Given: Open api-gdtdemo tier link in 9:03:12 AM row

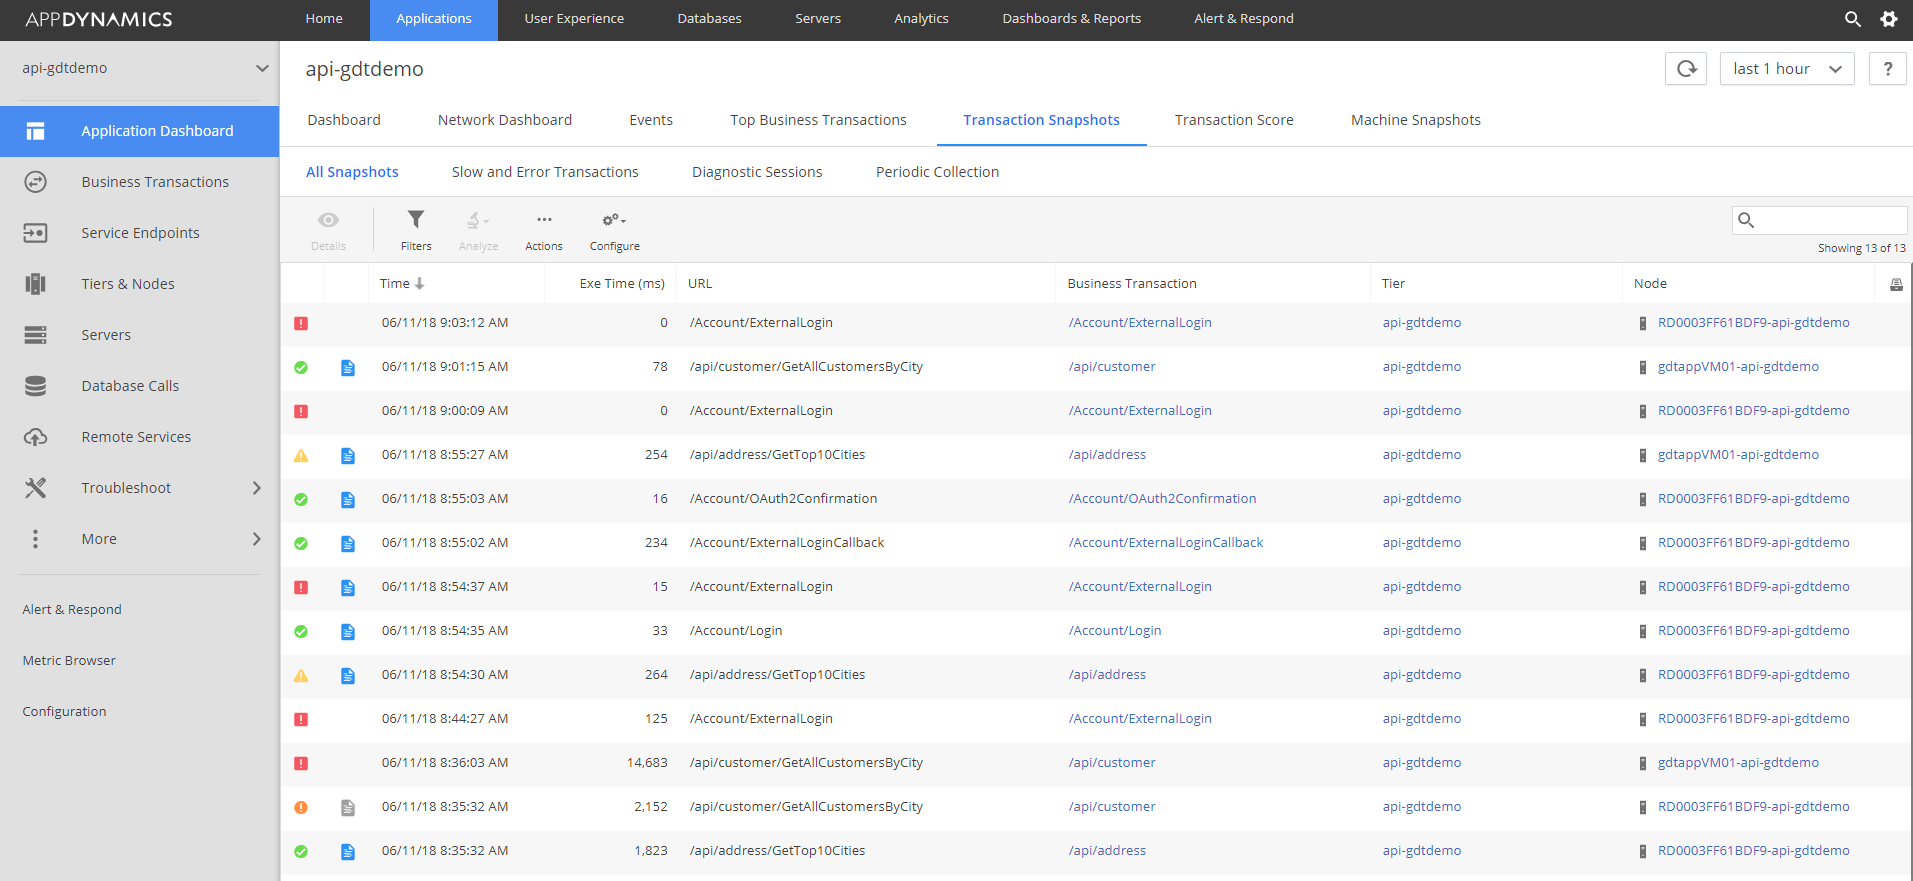Looking at the screenshot, I should click(x=1422, y=323).
